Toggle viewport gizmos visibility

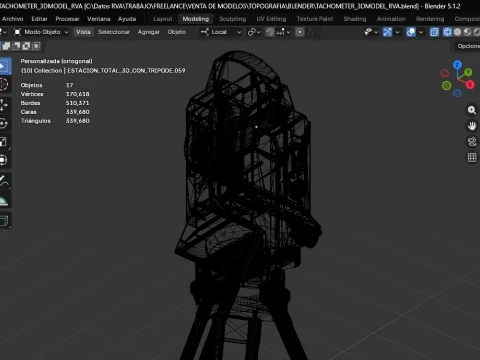(387, 32)
